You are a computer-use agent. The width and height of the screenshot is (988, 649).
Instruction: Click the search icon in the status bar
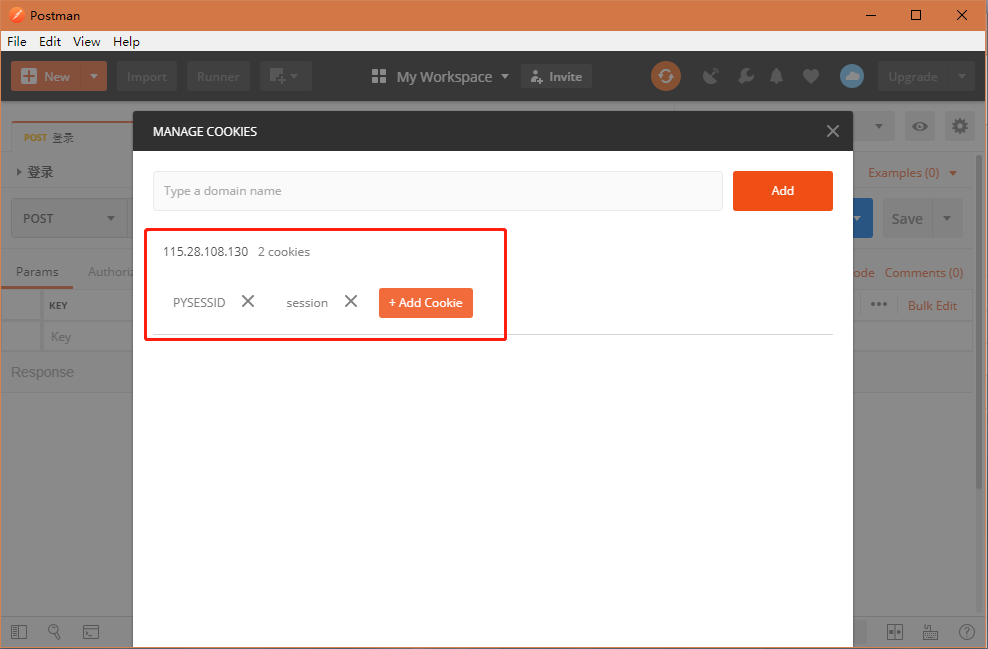pos(55,631)
